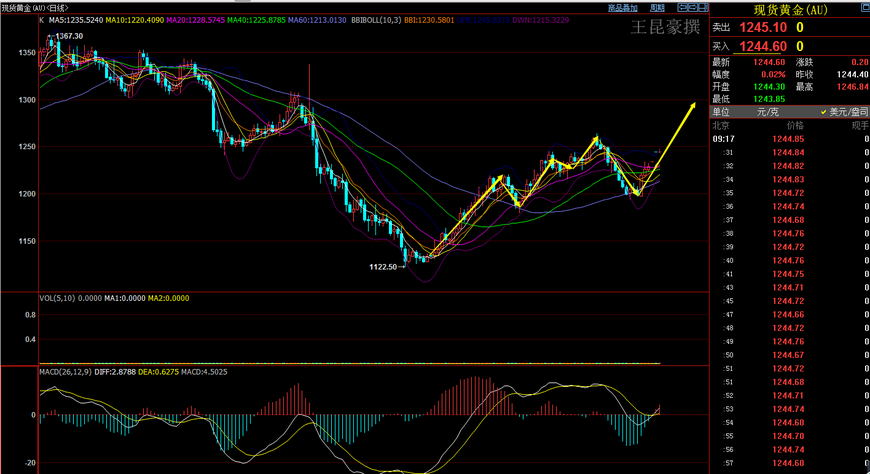The width and height of the screenshot is (870, 474).
Task: Click the 北京 time column header
Action: click(x=721, y=125)
